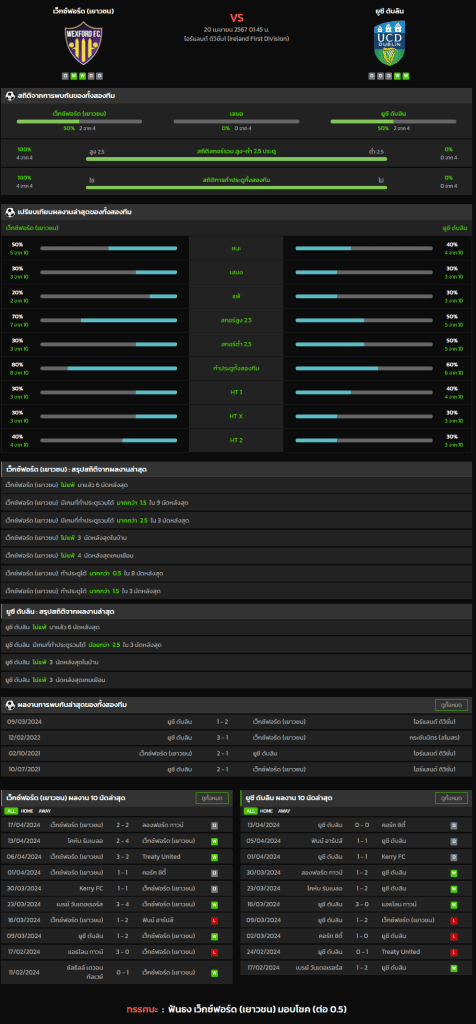The width and height of the screenshot is (476, 1024).
Task: Select ALL tab in Wexford last 10 matches
Action: [11, 810]
